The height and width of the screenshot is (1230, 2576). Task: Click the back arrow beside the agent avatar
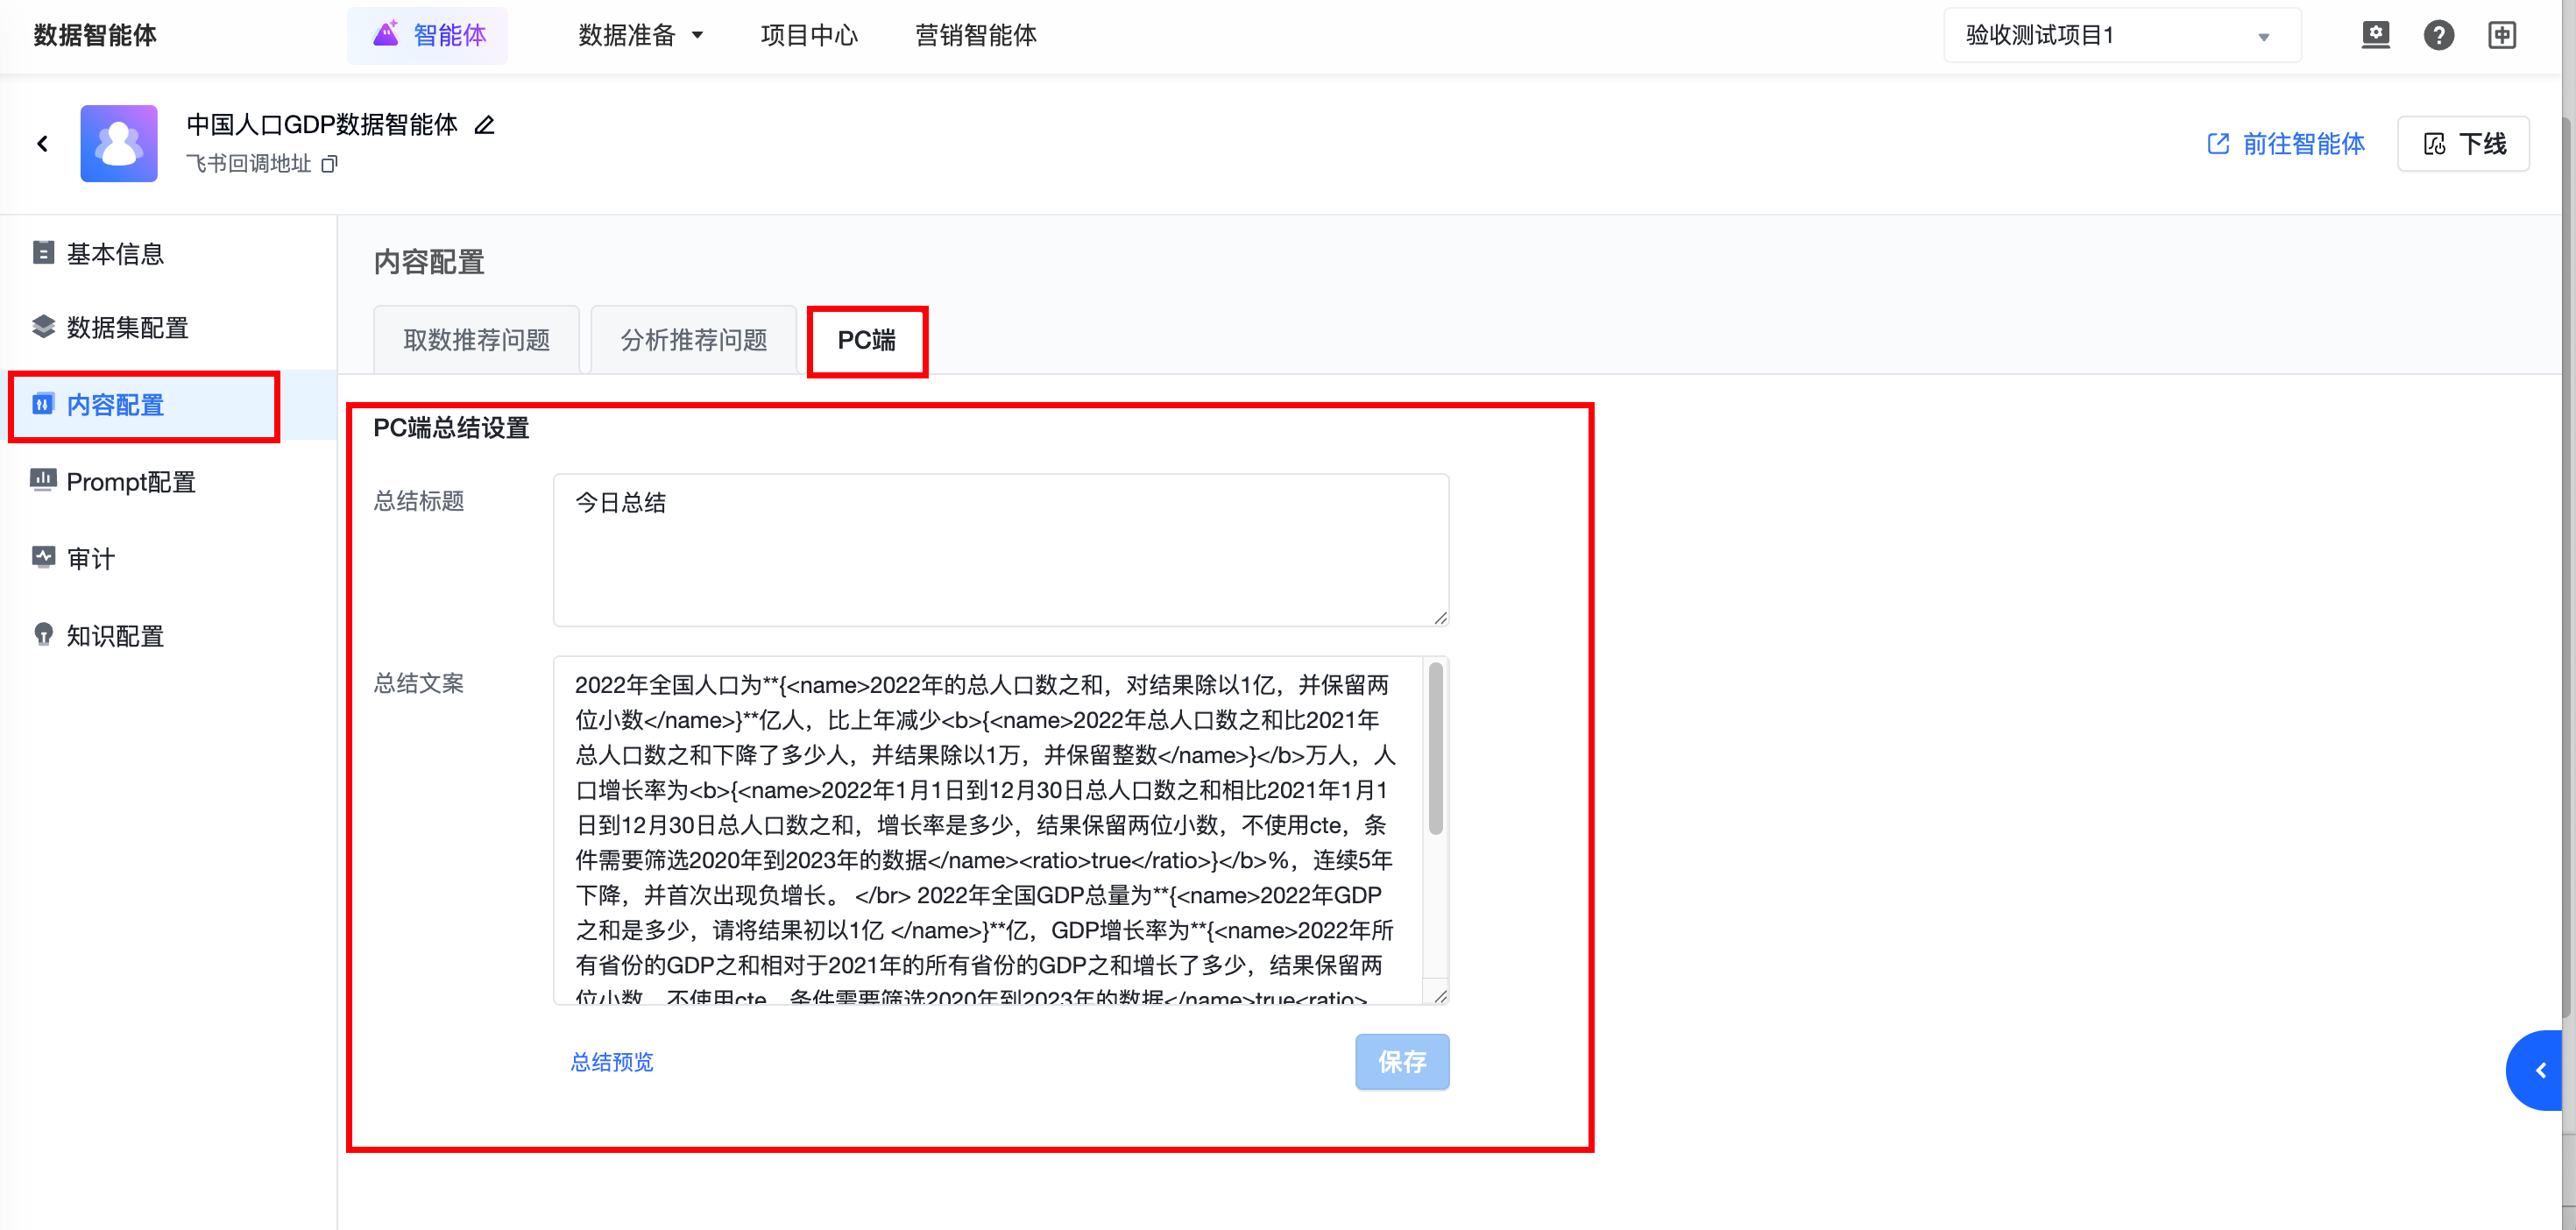[x=42, y=144]
